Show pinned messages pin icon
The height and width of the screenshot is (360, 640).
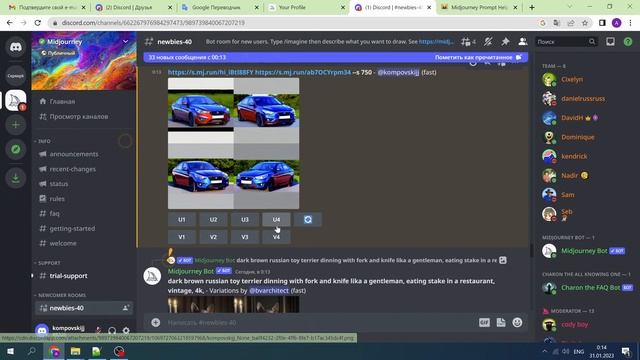[505, 42]
